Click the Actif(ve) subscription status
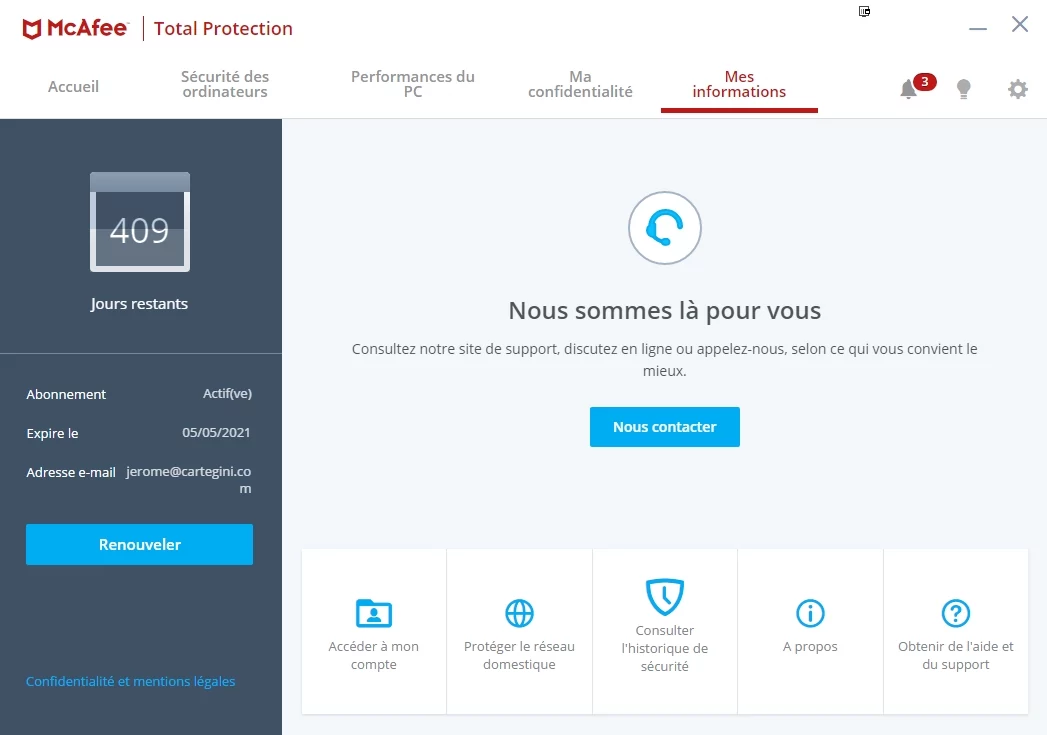 click(227, 394)
